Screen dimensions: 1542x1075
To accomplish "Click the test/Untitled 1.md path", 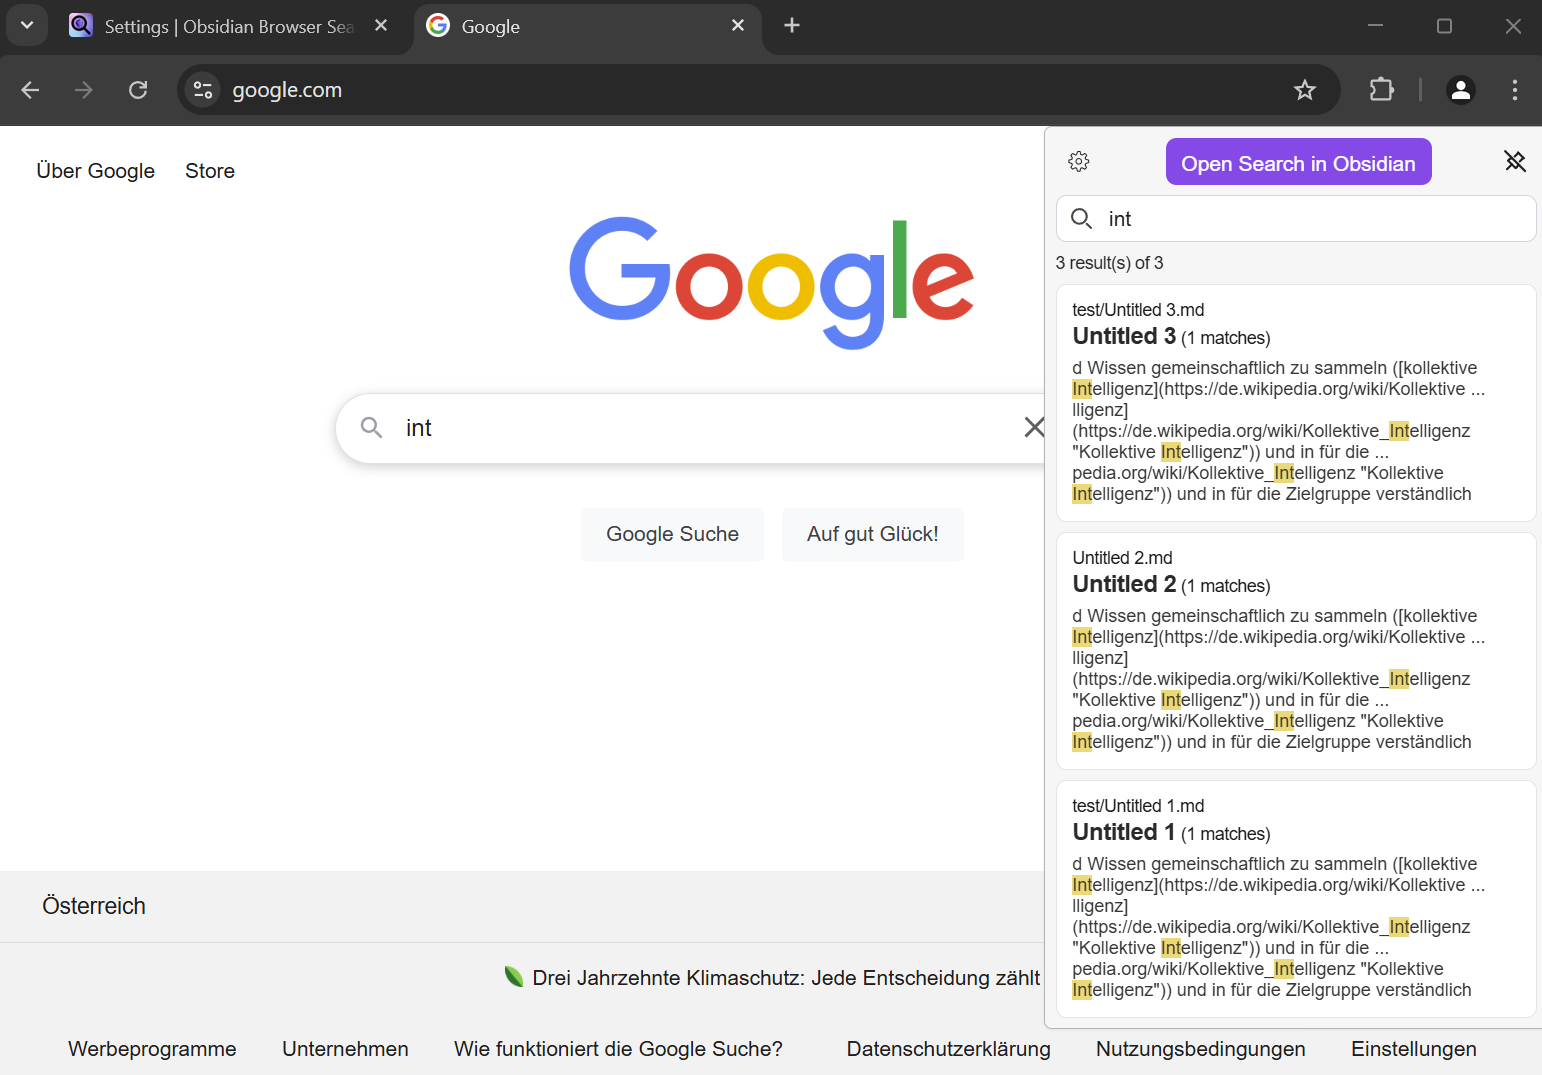I will [1138, 806].
